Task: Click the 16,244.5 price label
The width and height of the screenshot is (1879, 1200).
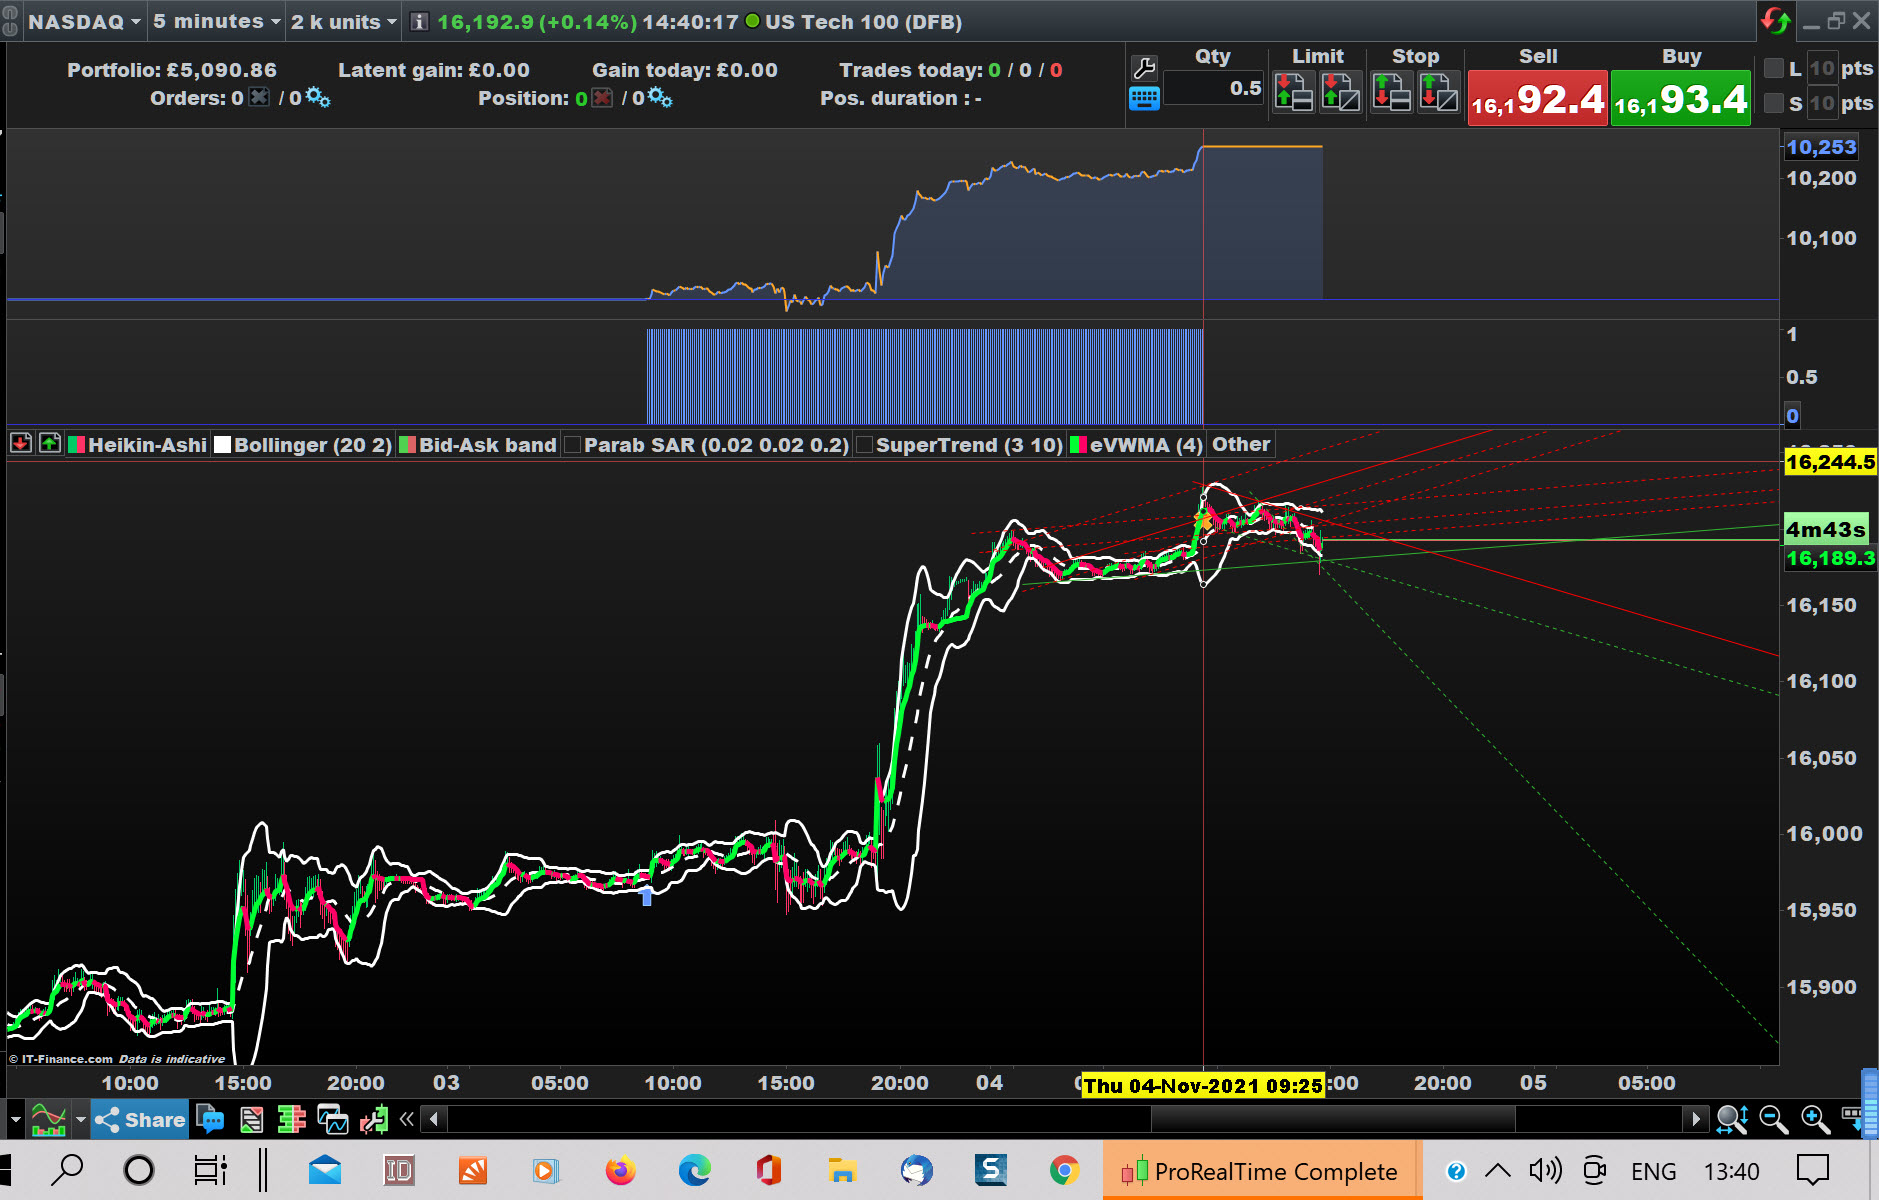Action: pos(1830,462)
